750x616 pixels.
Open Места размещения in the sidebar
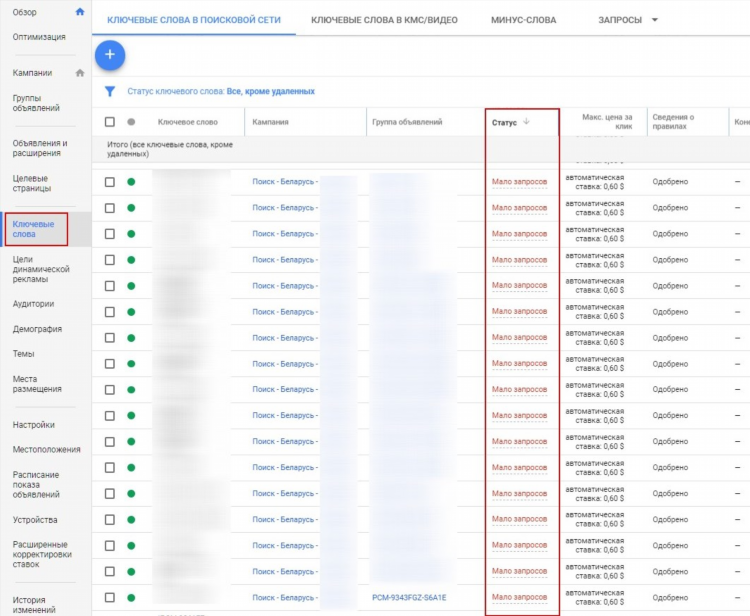tap(37, 384)
